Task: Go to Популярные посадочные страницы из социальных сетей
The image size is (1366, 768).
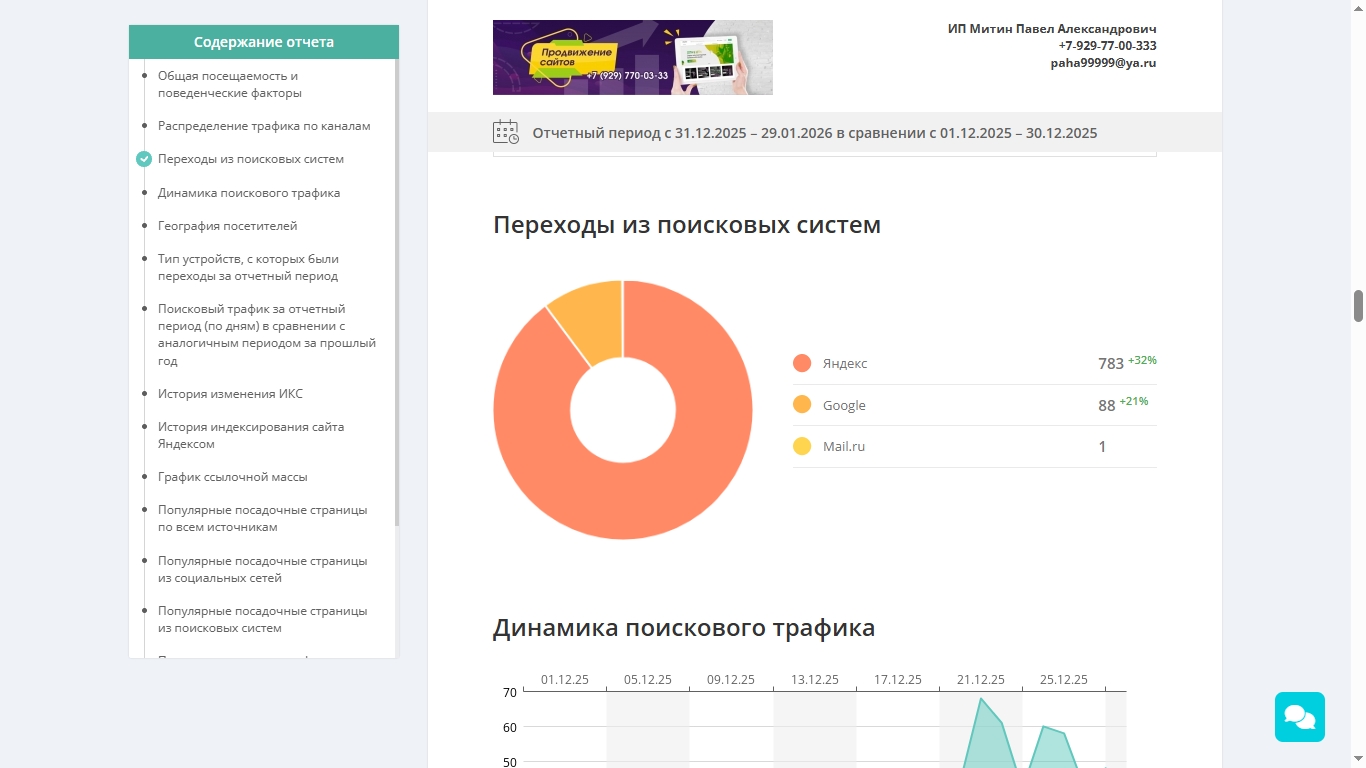Action: [x=262, y=569]
